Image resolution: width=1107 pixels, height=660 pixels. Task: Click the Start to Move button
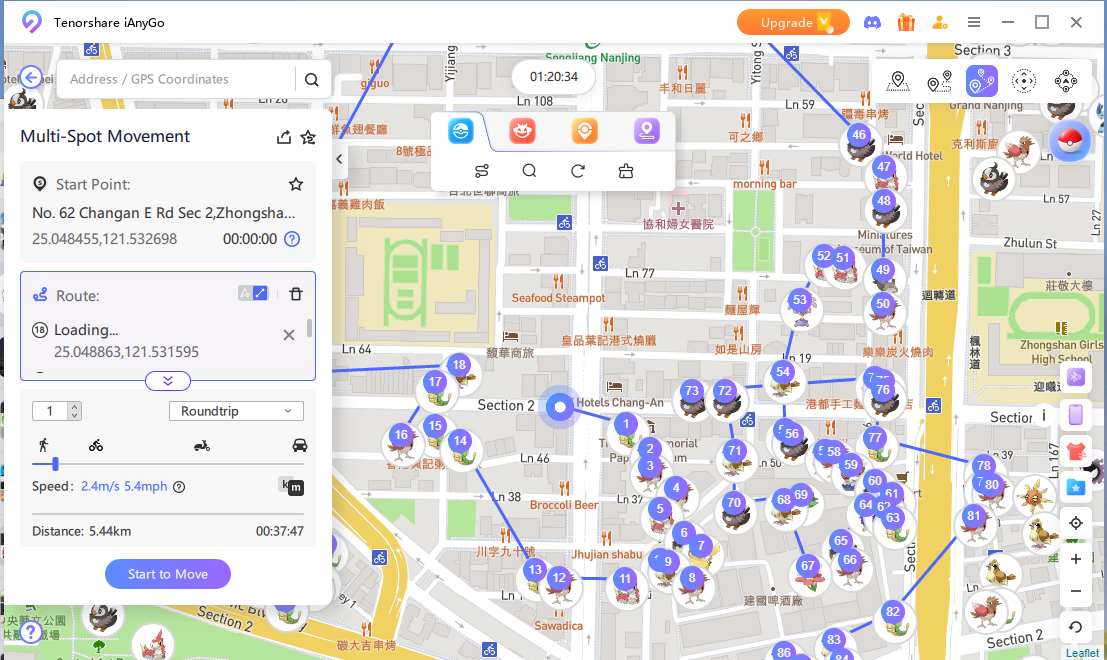168,574
